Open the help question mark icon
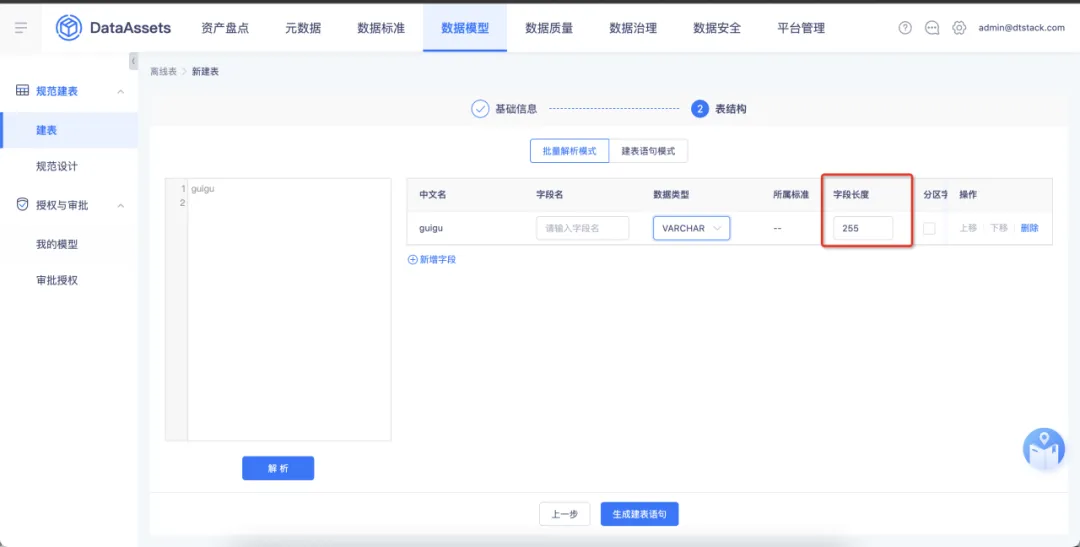Image resolution: width=1080 pixels, height=547 pixels. tap(905, 28)
